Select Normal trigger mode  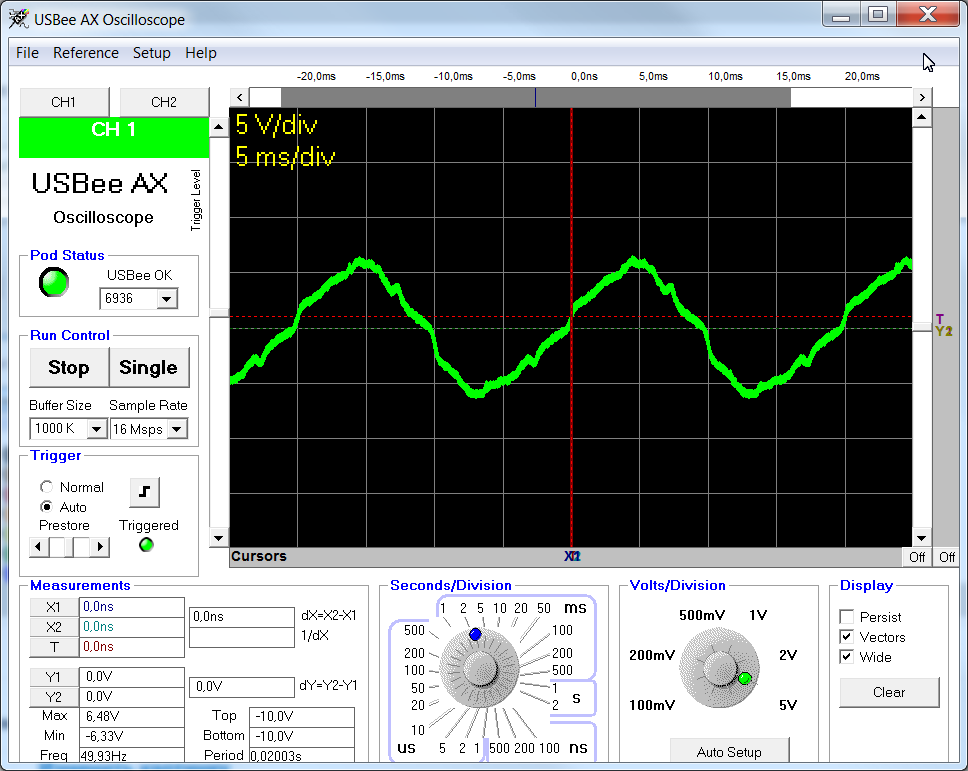[x=46, y=486]
